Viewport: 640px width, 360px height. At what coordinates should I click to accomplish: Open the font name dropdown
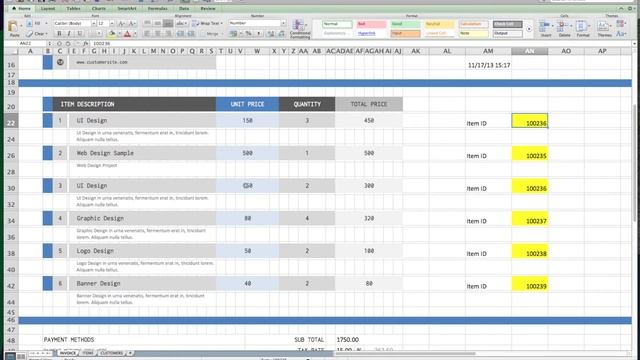tap(93, 24)
